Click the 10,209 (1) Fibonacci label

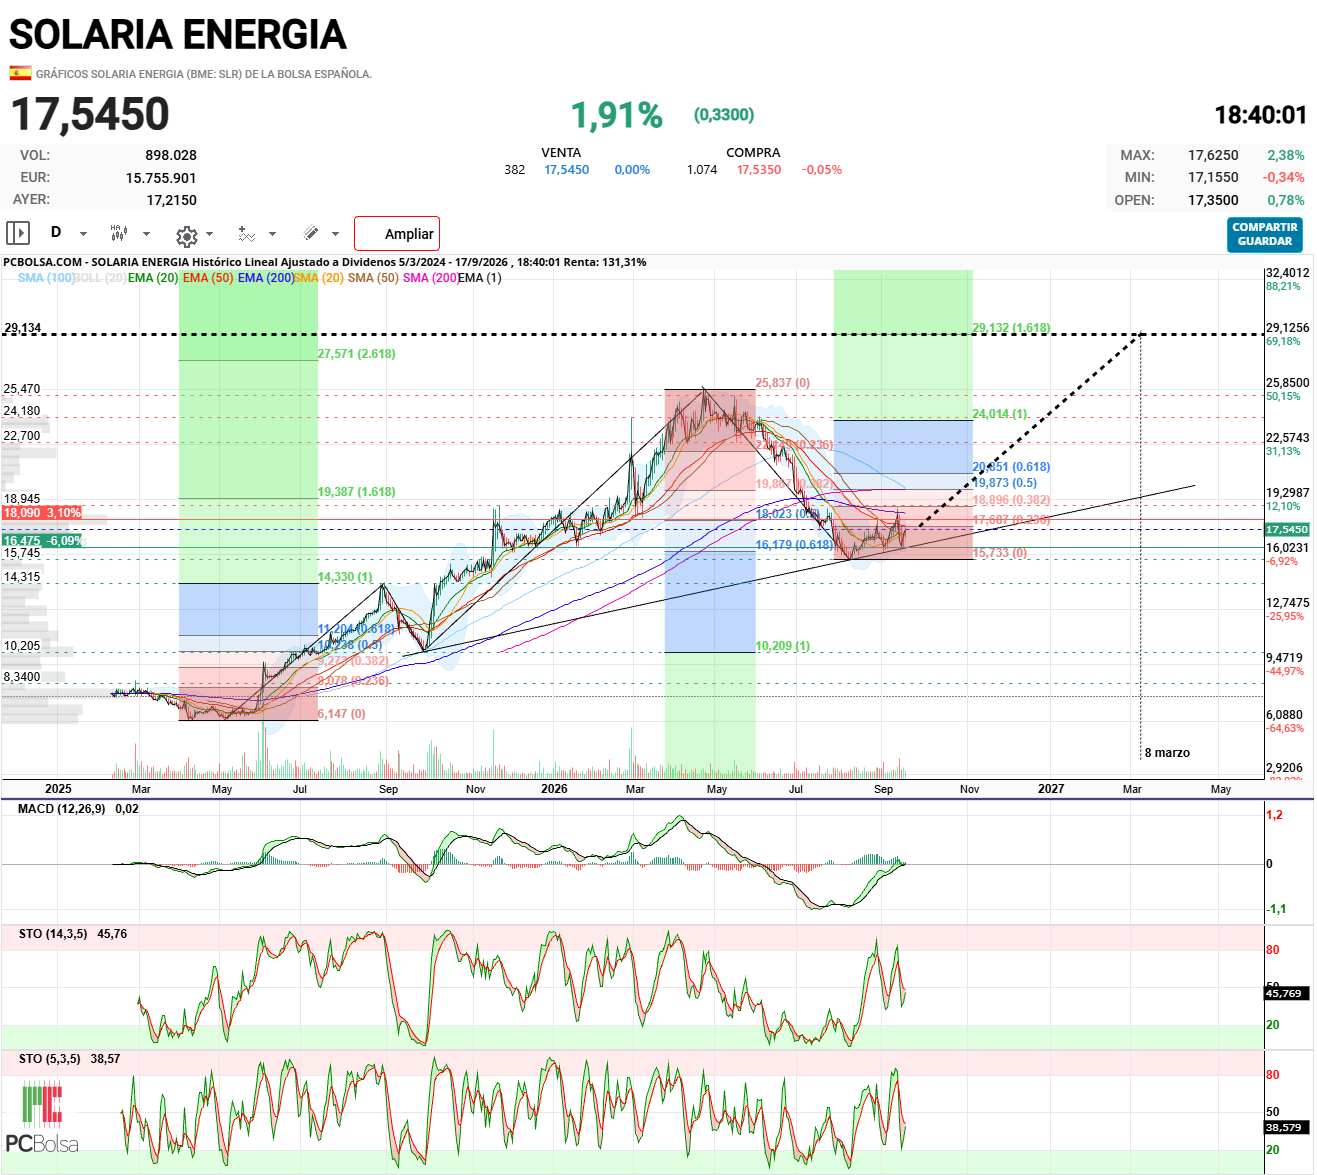click(783, 646)
